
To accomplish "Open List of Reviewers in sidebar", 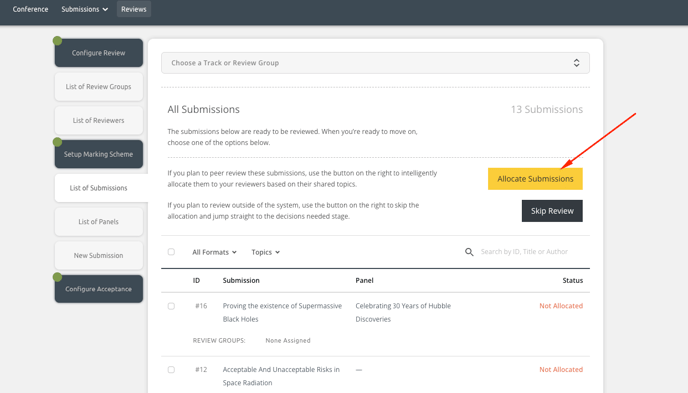I will pyautogui.click(x=99, y=120).
